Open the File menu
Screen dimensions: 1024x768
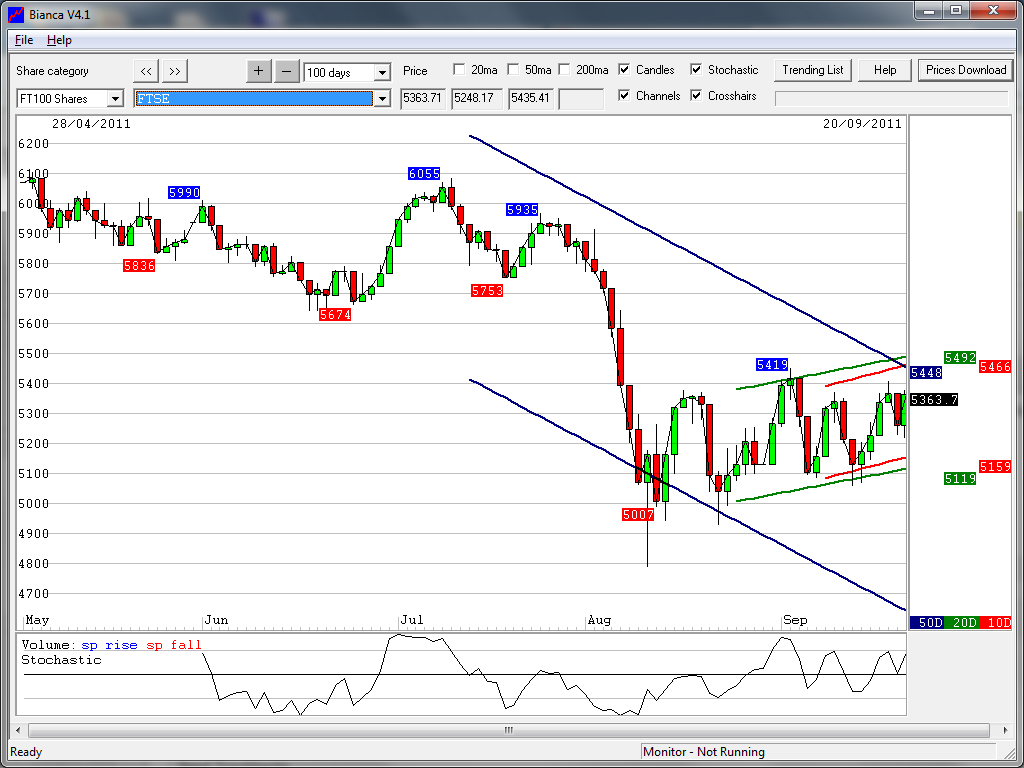(x=24, y=40)
